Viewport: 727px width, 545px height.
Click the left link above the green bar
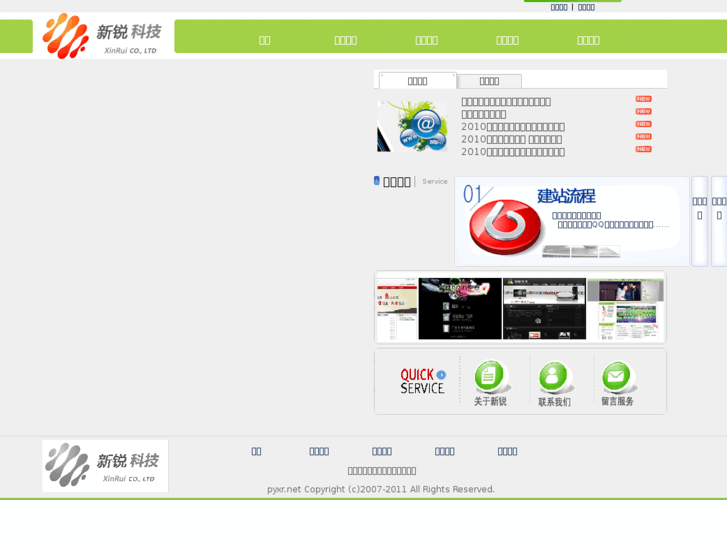pyautogui.click(x=559, y=7)
